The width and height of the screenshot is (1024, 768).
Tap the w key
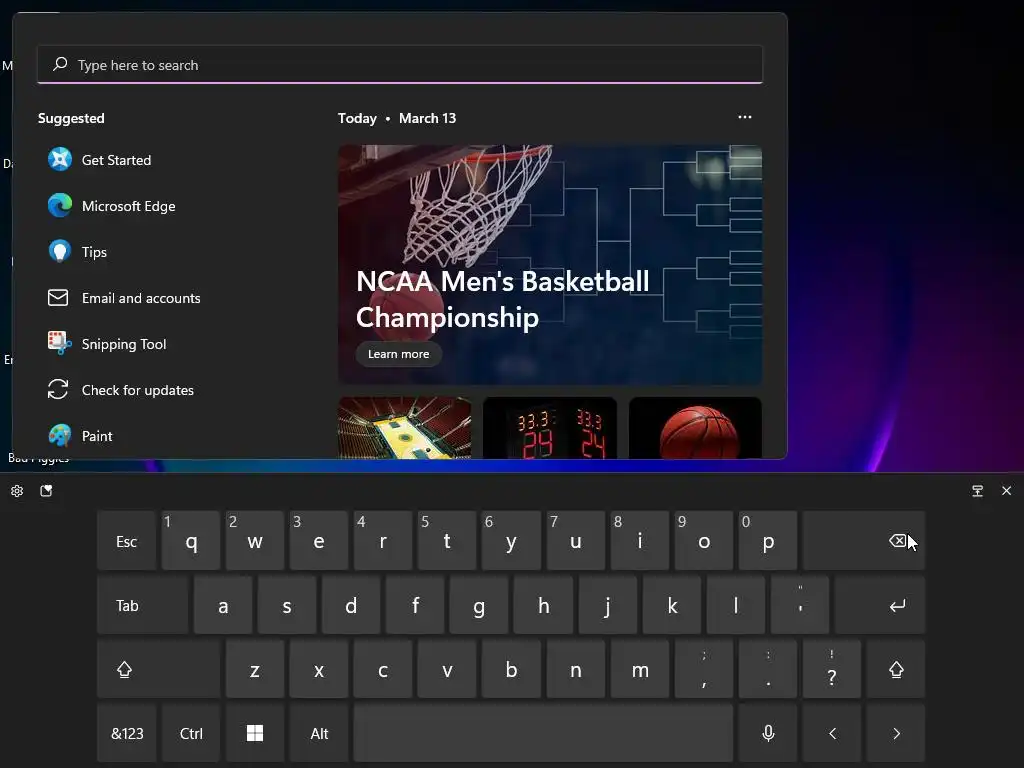[x=255, y=541]
